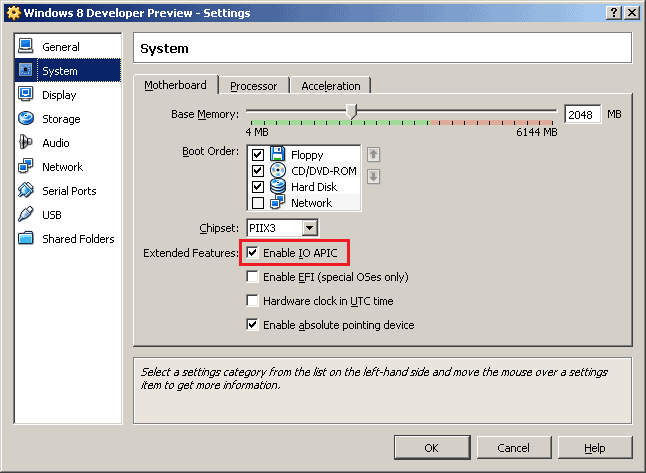The image size is (646, 473).
Task: Click the Floppy disk icon in Boot Order
Action: (278, 154)
